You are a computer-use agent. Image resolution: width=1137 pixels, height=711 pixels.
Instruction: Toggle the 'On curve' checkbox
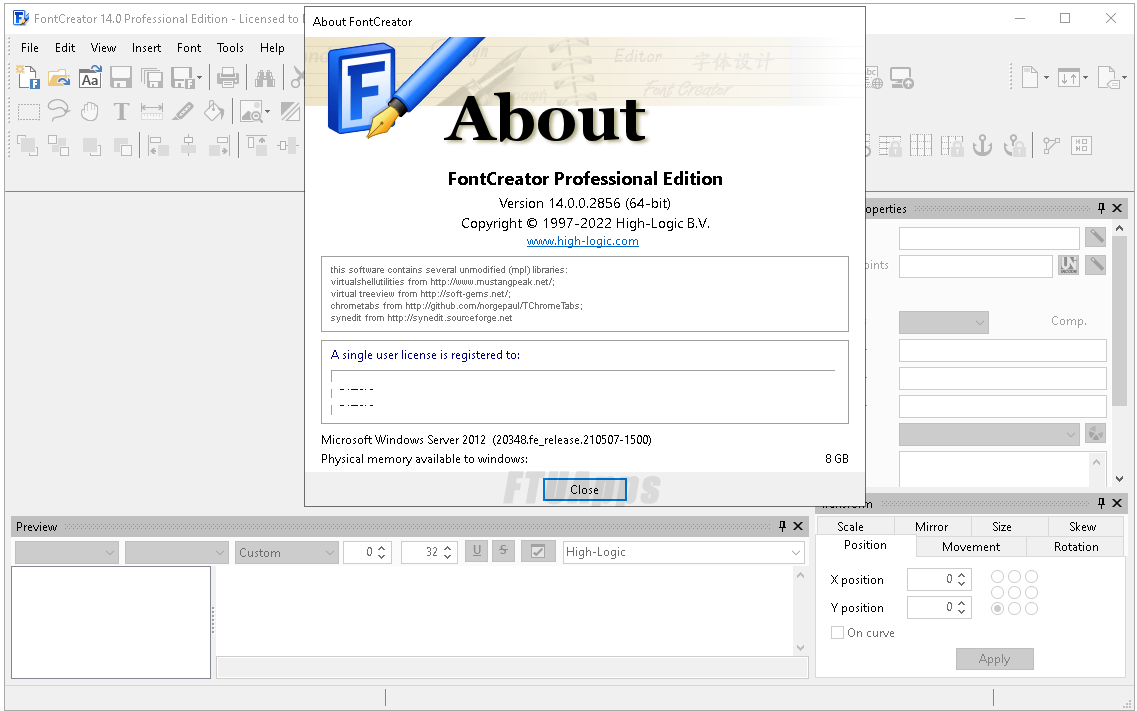[x=837, y=633]
